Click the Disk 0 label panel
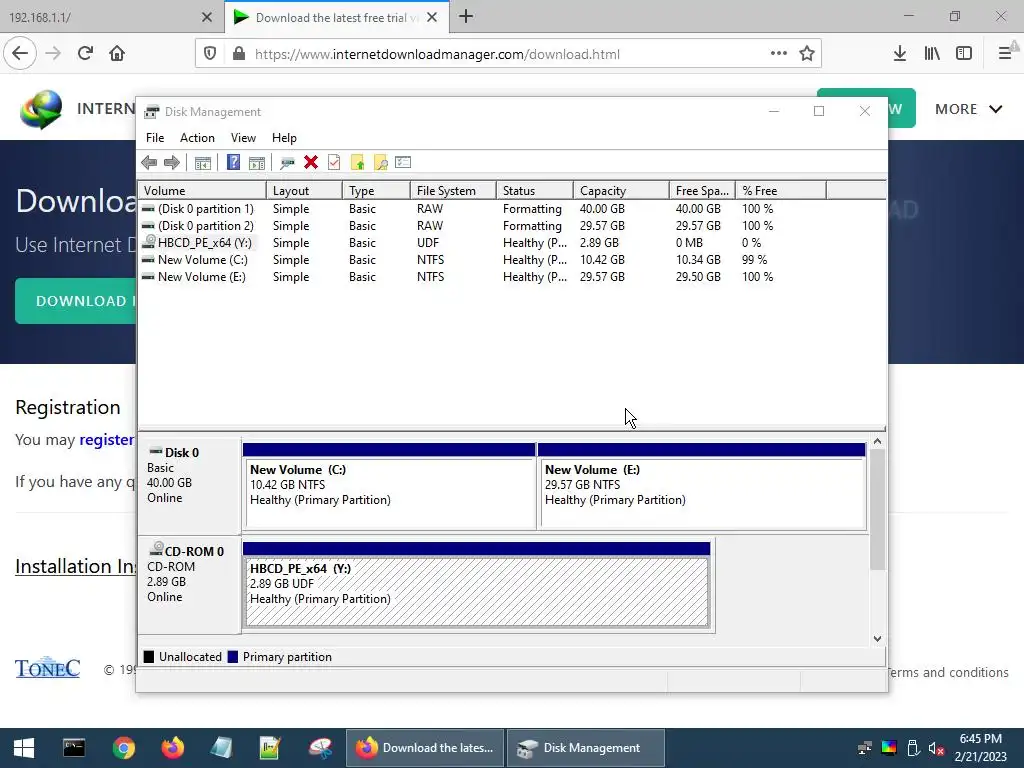The height and width of the screenshot is (768, 1024). click(189, 486)
